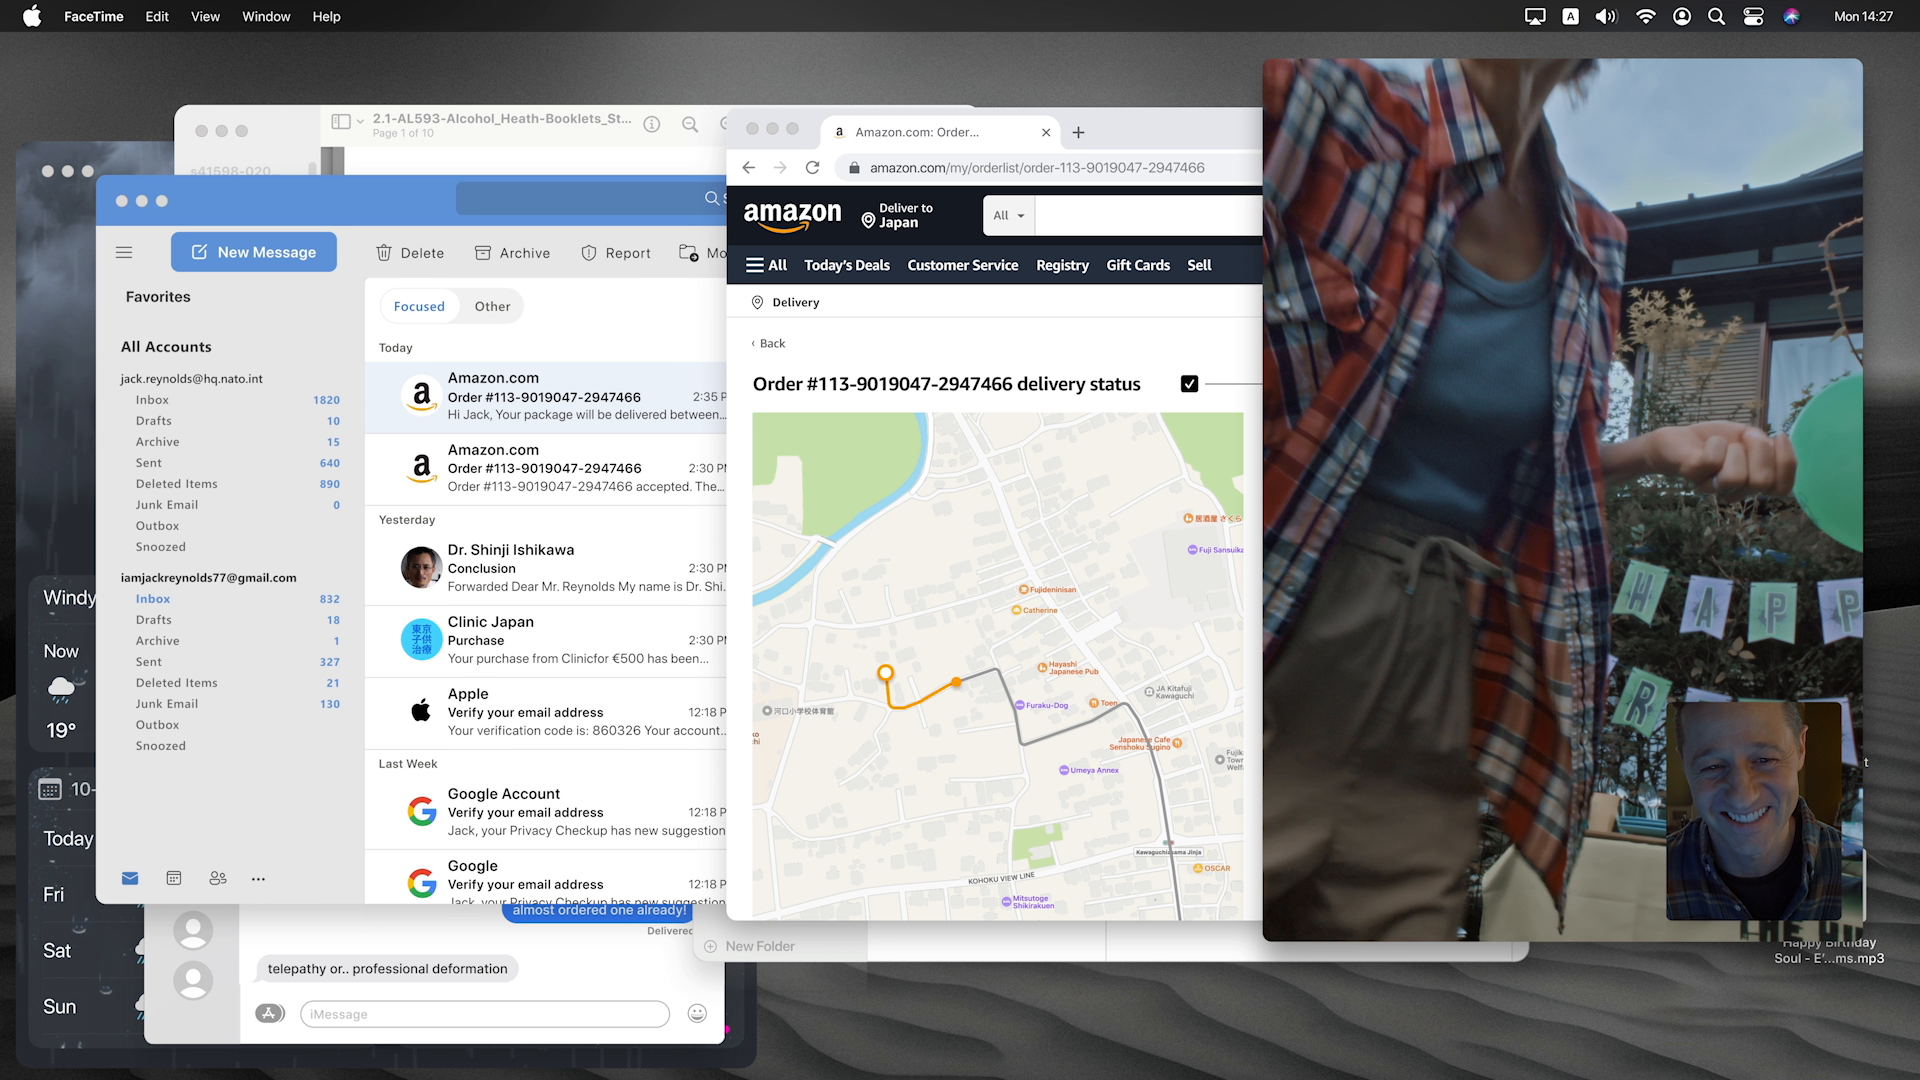Click the amazon.com address bar
1920x1080 pixels.
click(1050, 168)
